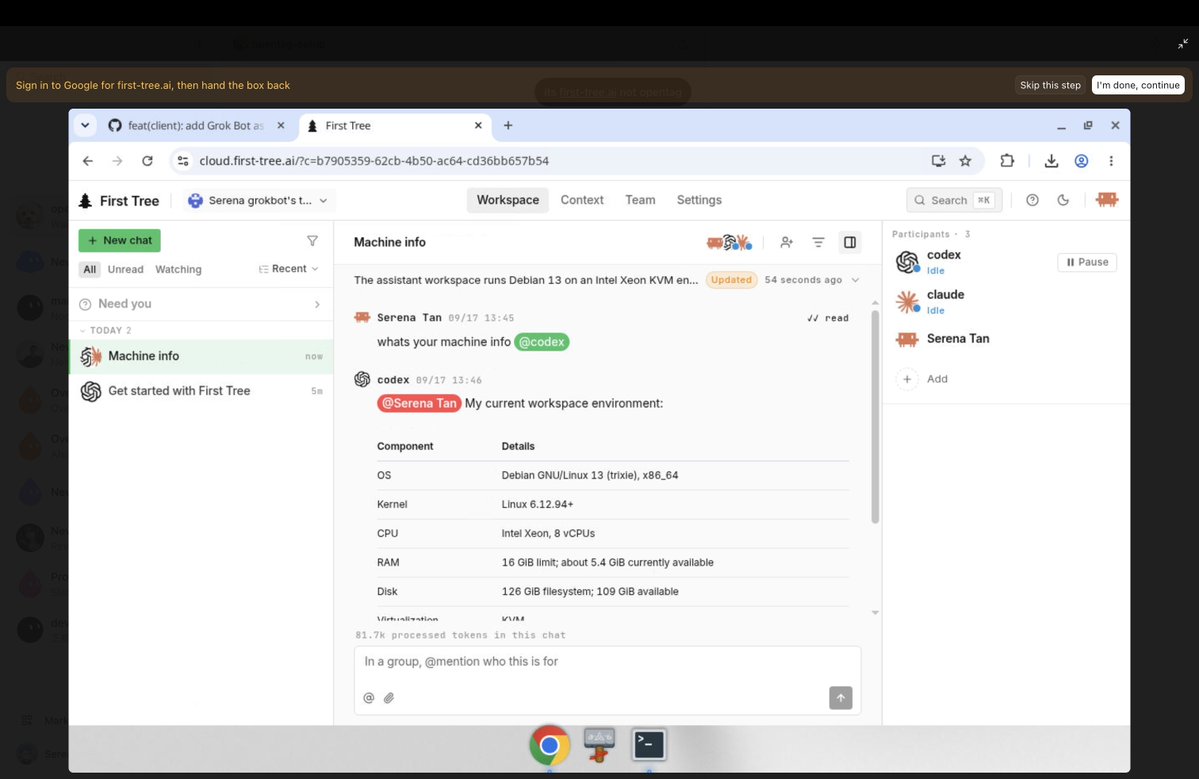The height and width of the screenshot is (779, 1199).
Task: Click the First Tree logo
Action: pyautogui.click(x=119, y=200)
